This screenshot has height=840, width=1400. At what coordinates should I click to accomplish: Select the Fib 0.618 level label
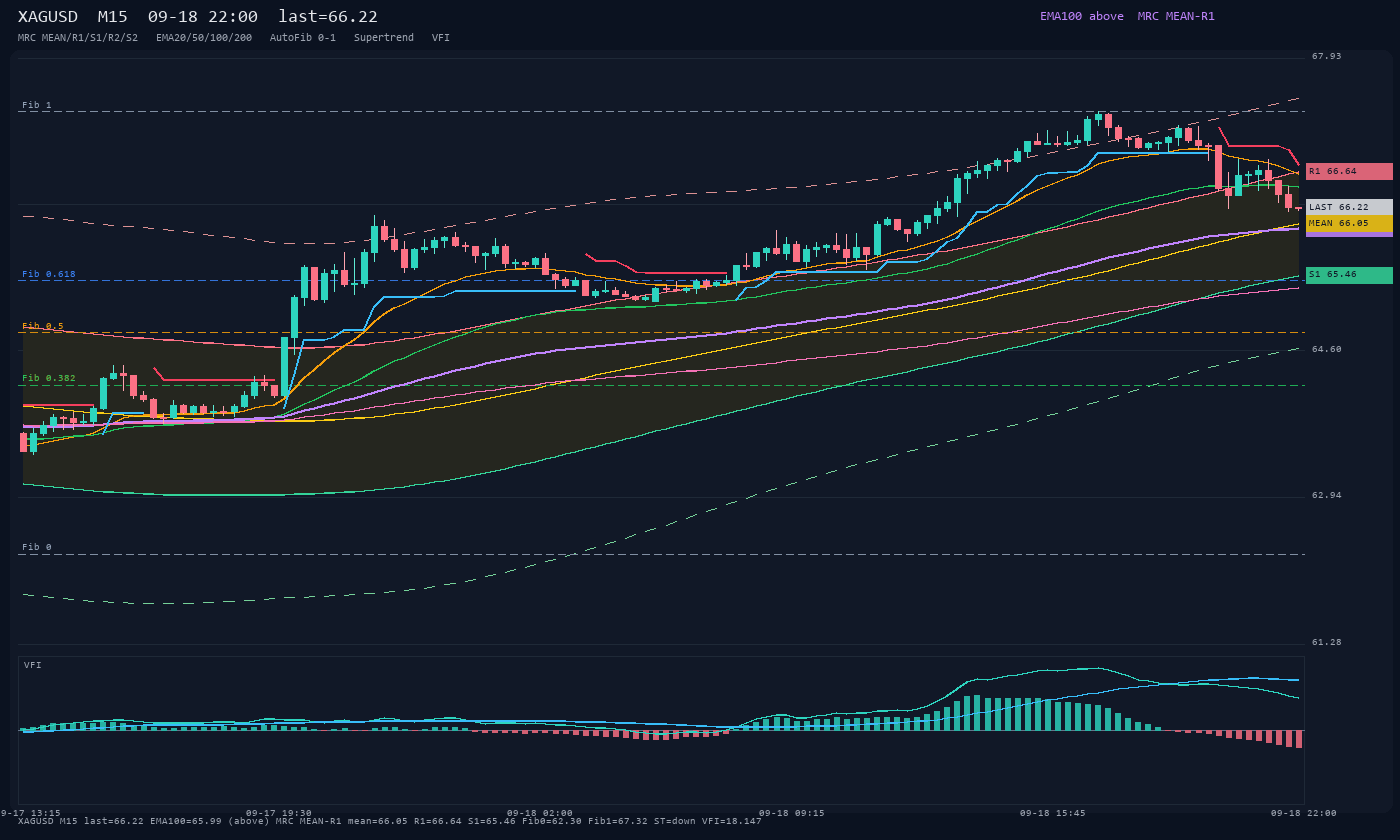49,274
